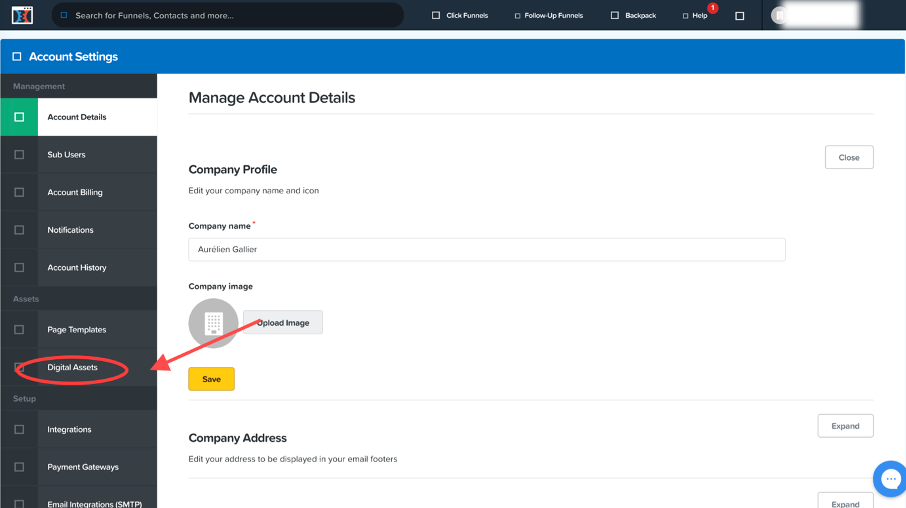This screenshot has width=906, height=508.
Task: Click the Integrations sidebar icon
Action: tap(19, 429)
